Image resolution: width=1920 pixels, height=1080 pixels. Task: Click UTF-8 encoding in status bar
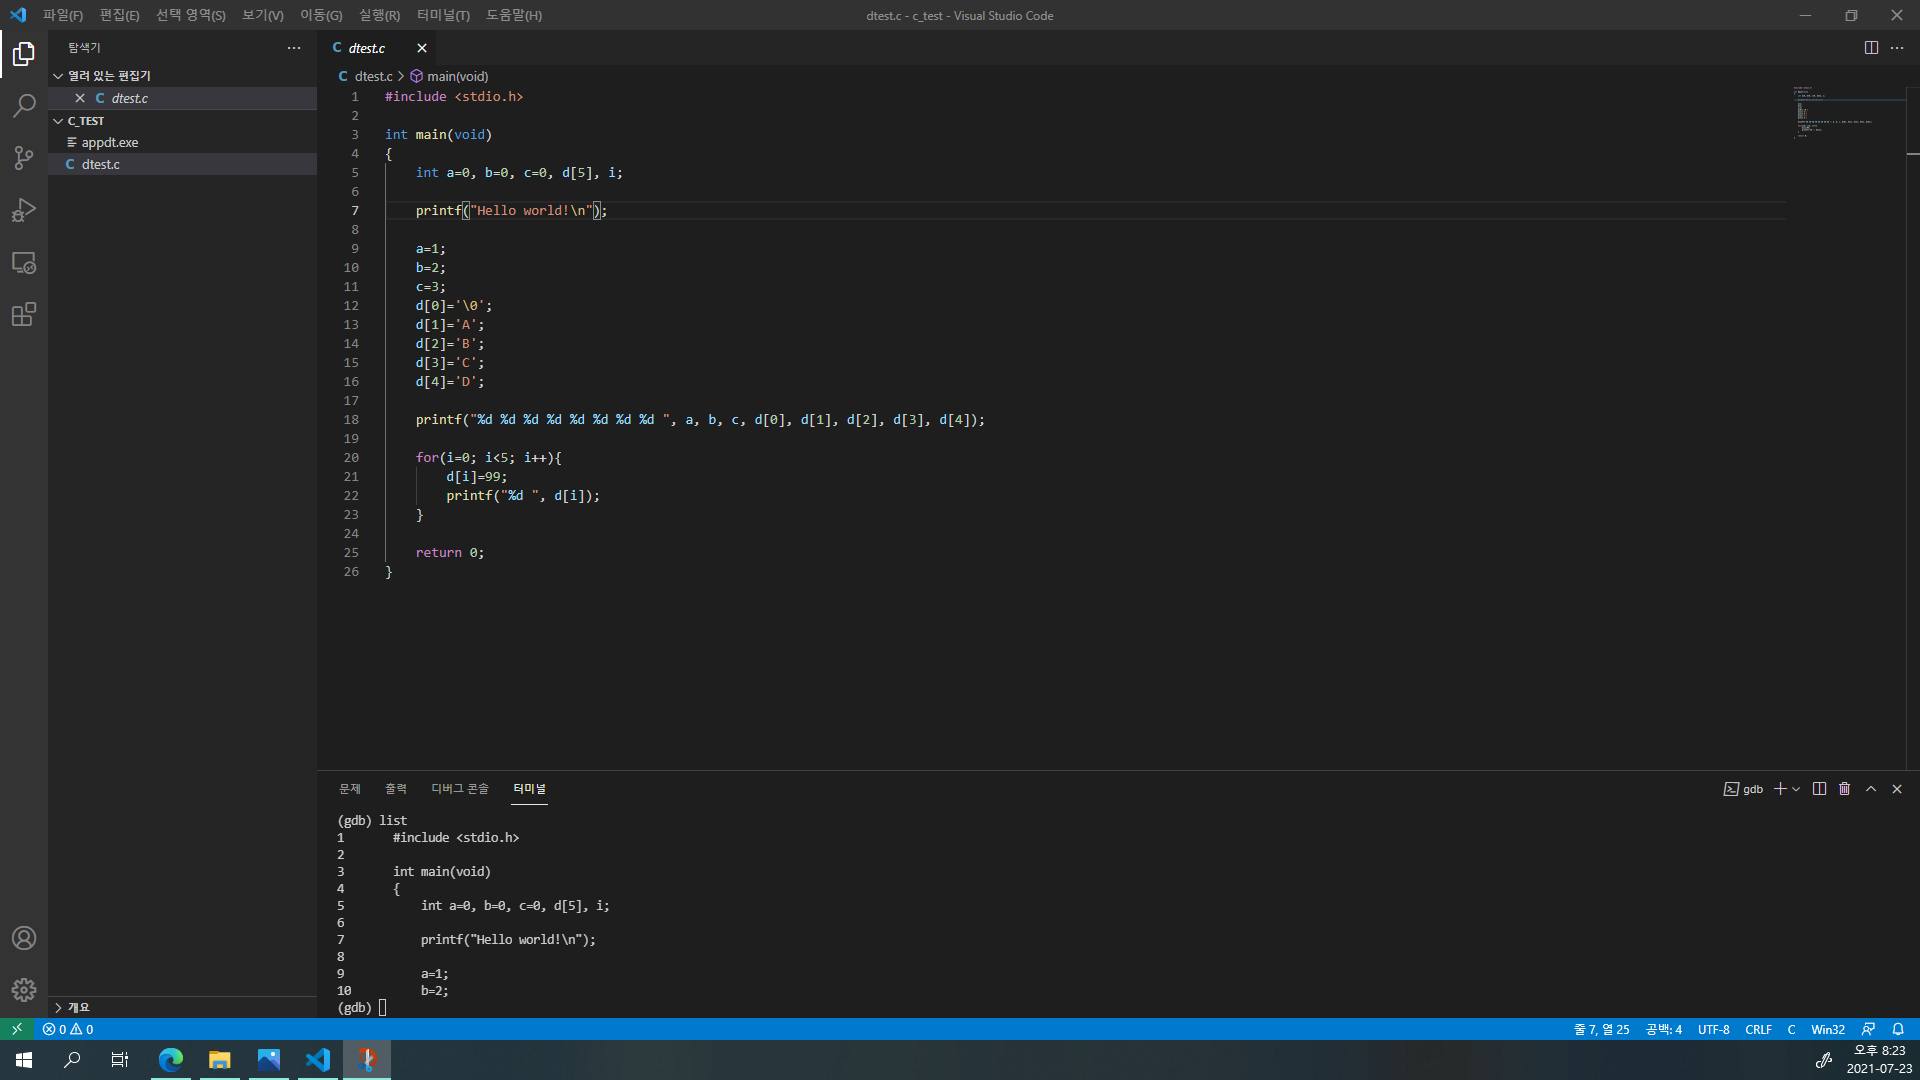[1713, 1029]
